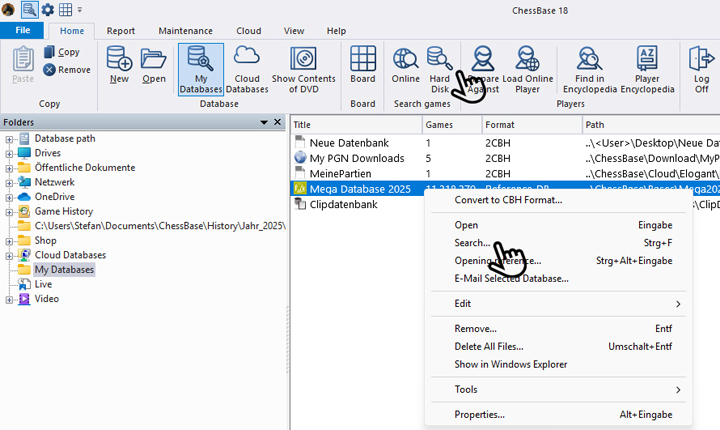Viewport: 720px width, 430px height.
Task: Switch to the Report ribbon tab
Action: [x=121, y=31]
